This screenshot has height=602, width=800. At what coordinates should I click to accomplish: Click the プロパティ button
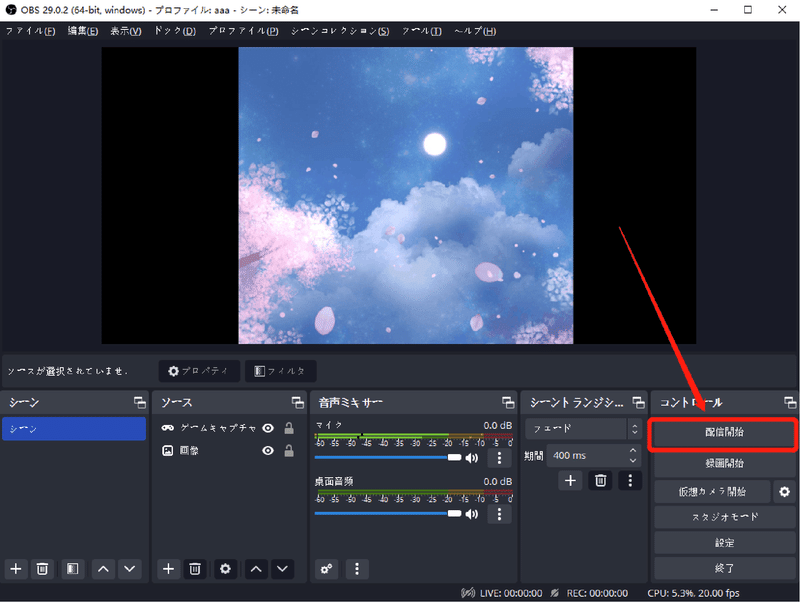click(x=199, y=371)
